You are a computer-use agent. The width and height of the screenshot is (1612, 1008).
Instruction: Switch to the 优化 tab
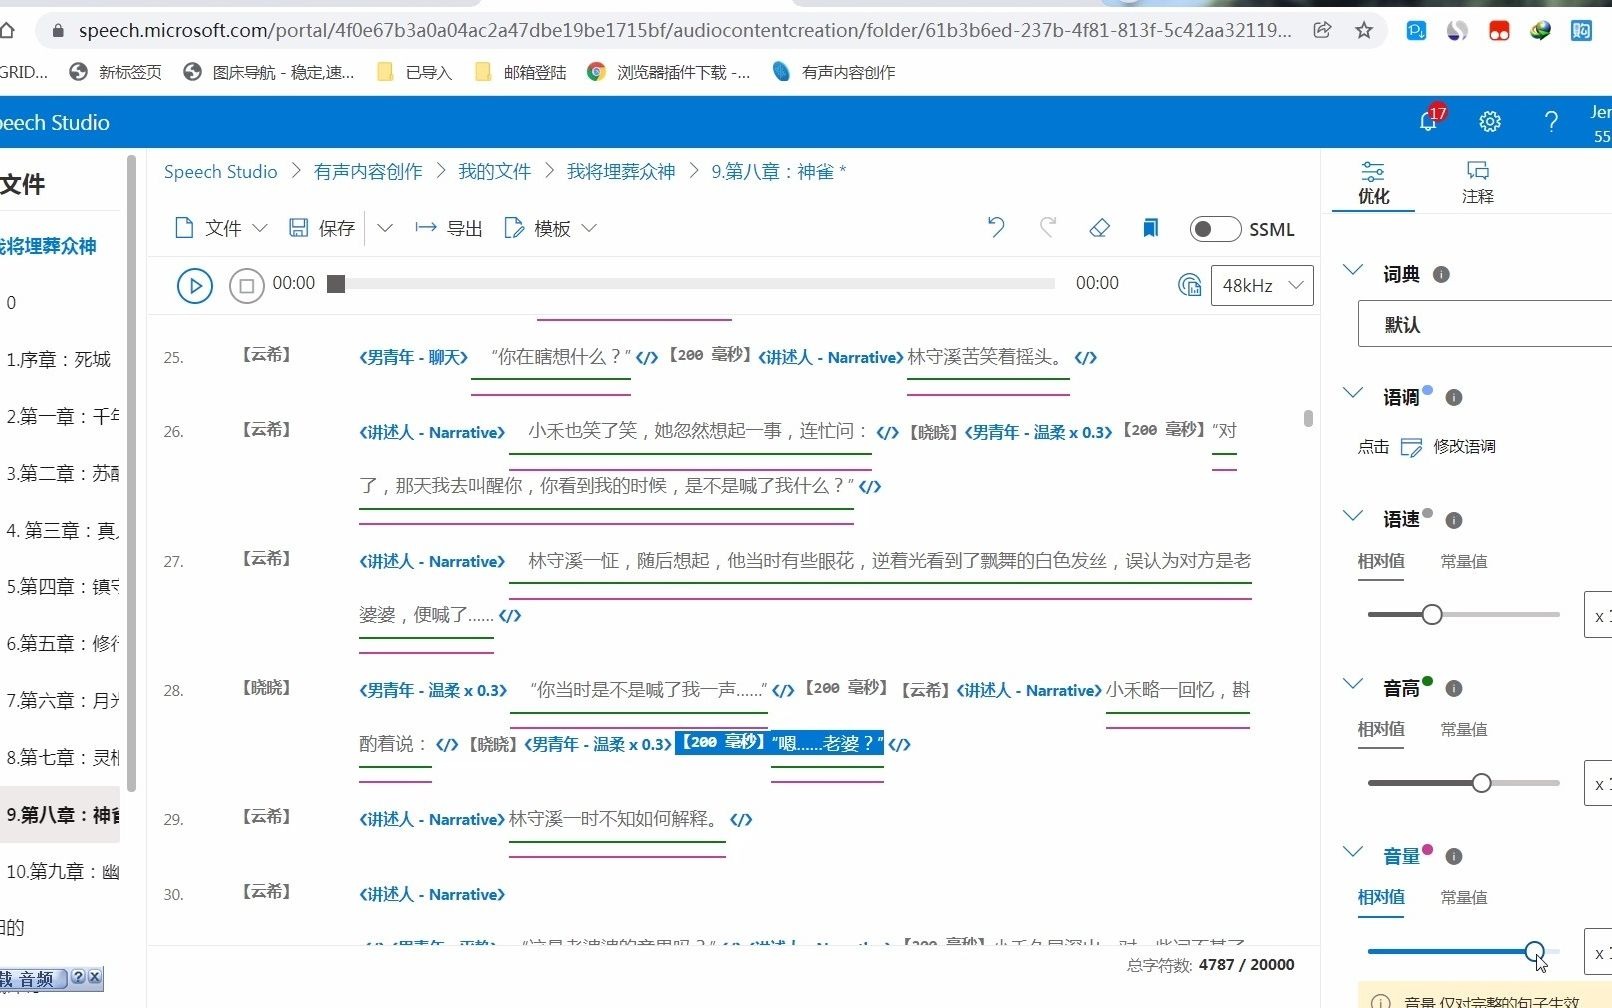coord(1373,183)
